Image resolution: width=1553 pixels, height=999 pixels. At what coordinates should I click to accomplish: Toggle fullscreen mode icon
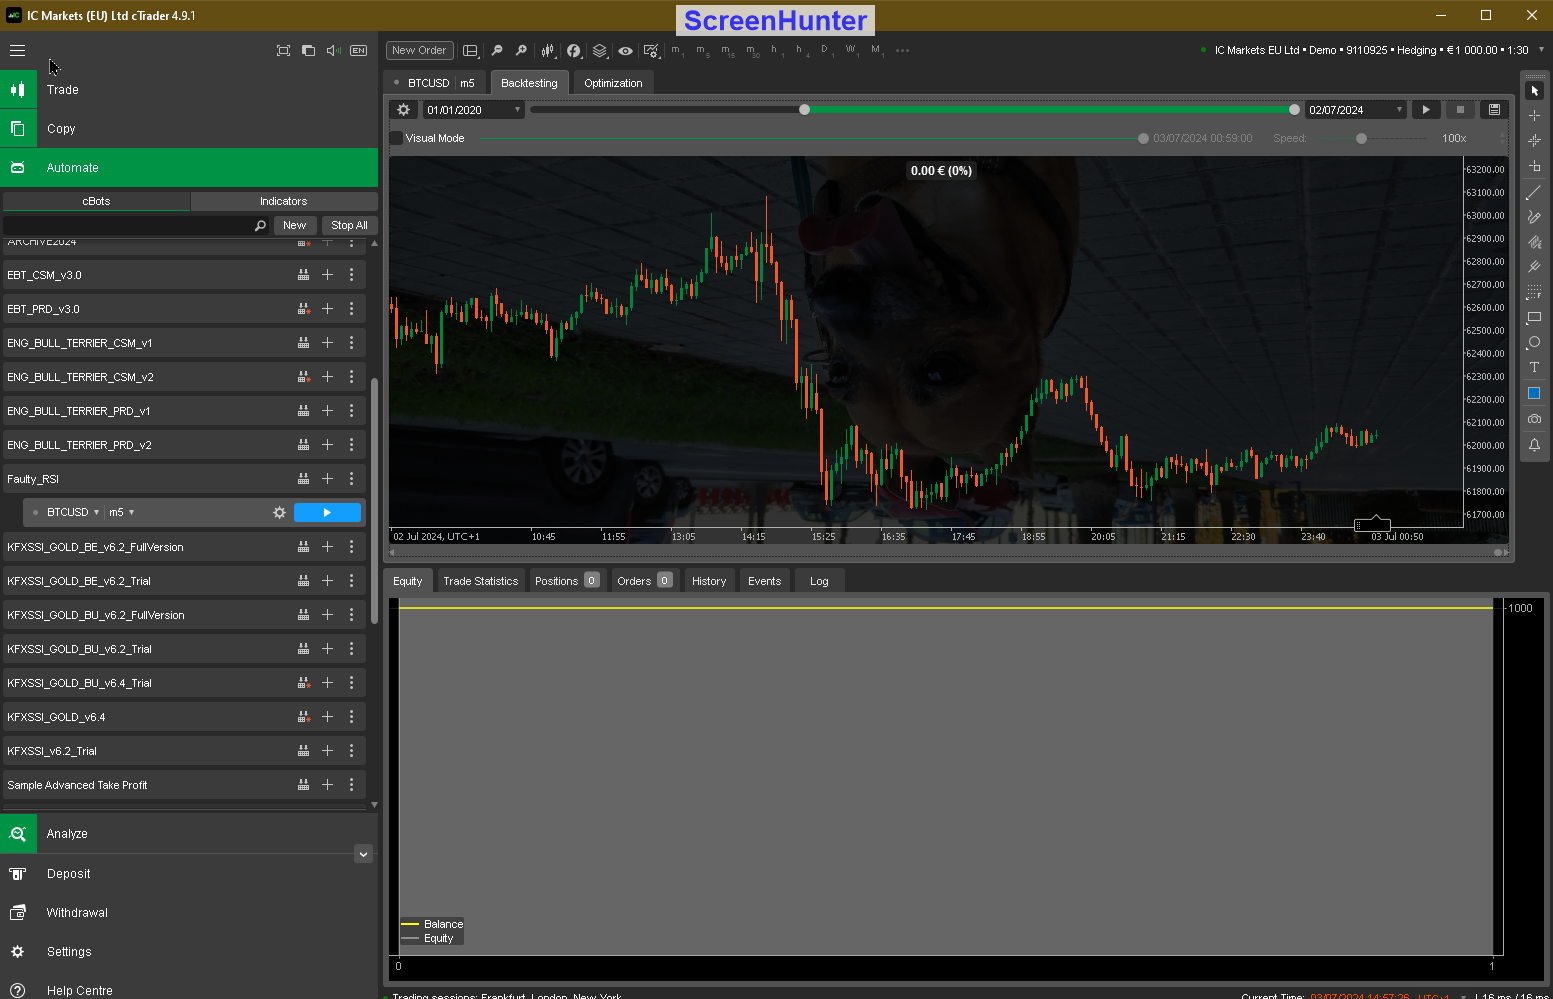(283, 50)
